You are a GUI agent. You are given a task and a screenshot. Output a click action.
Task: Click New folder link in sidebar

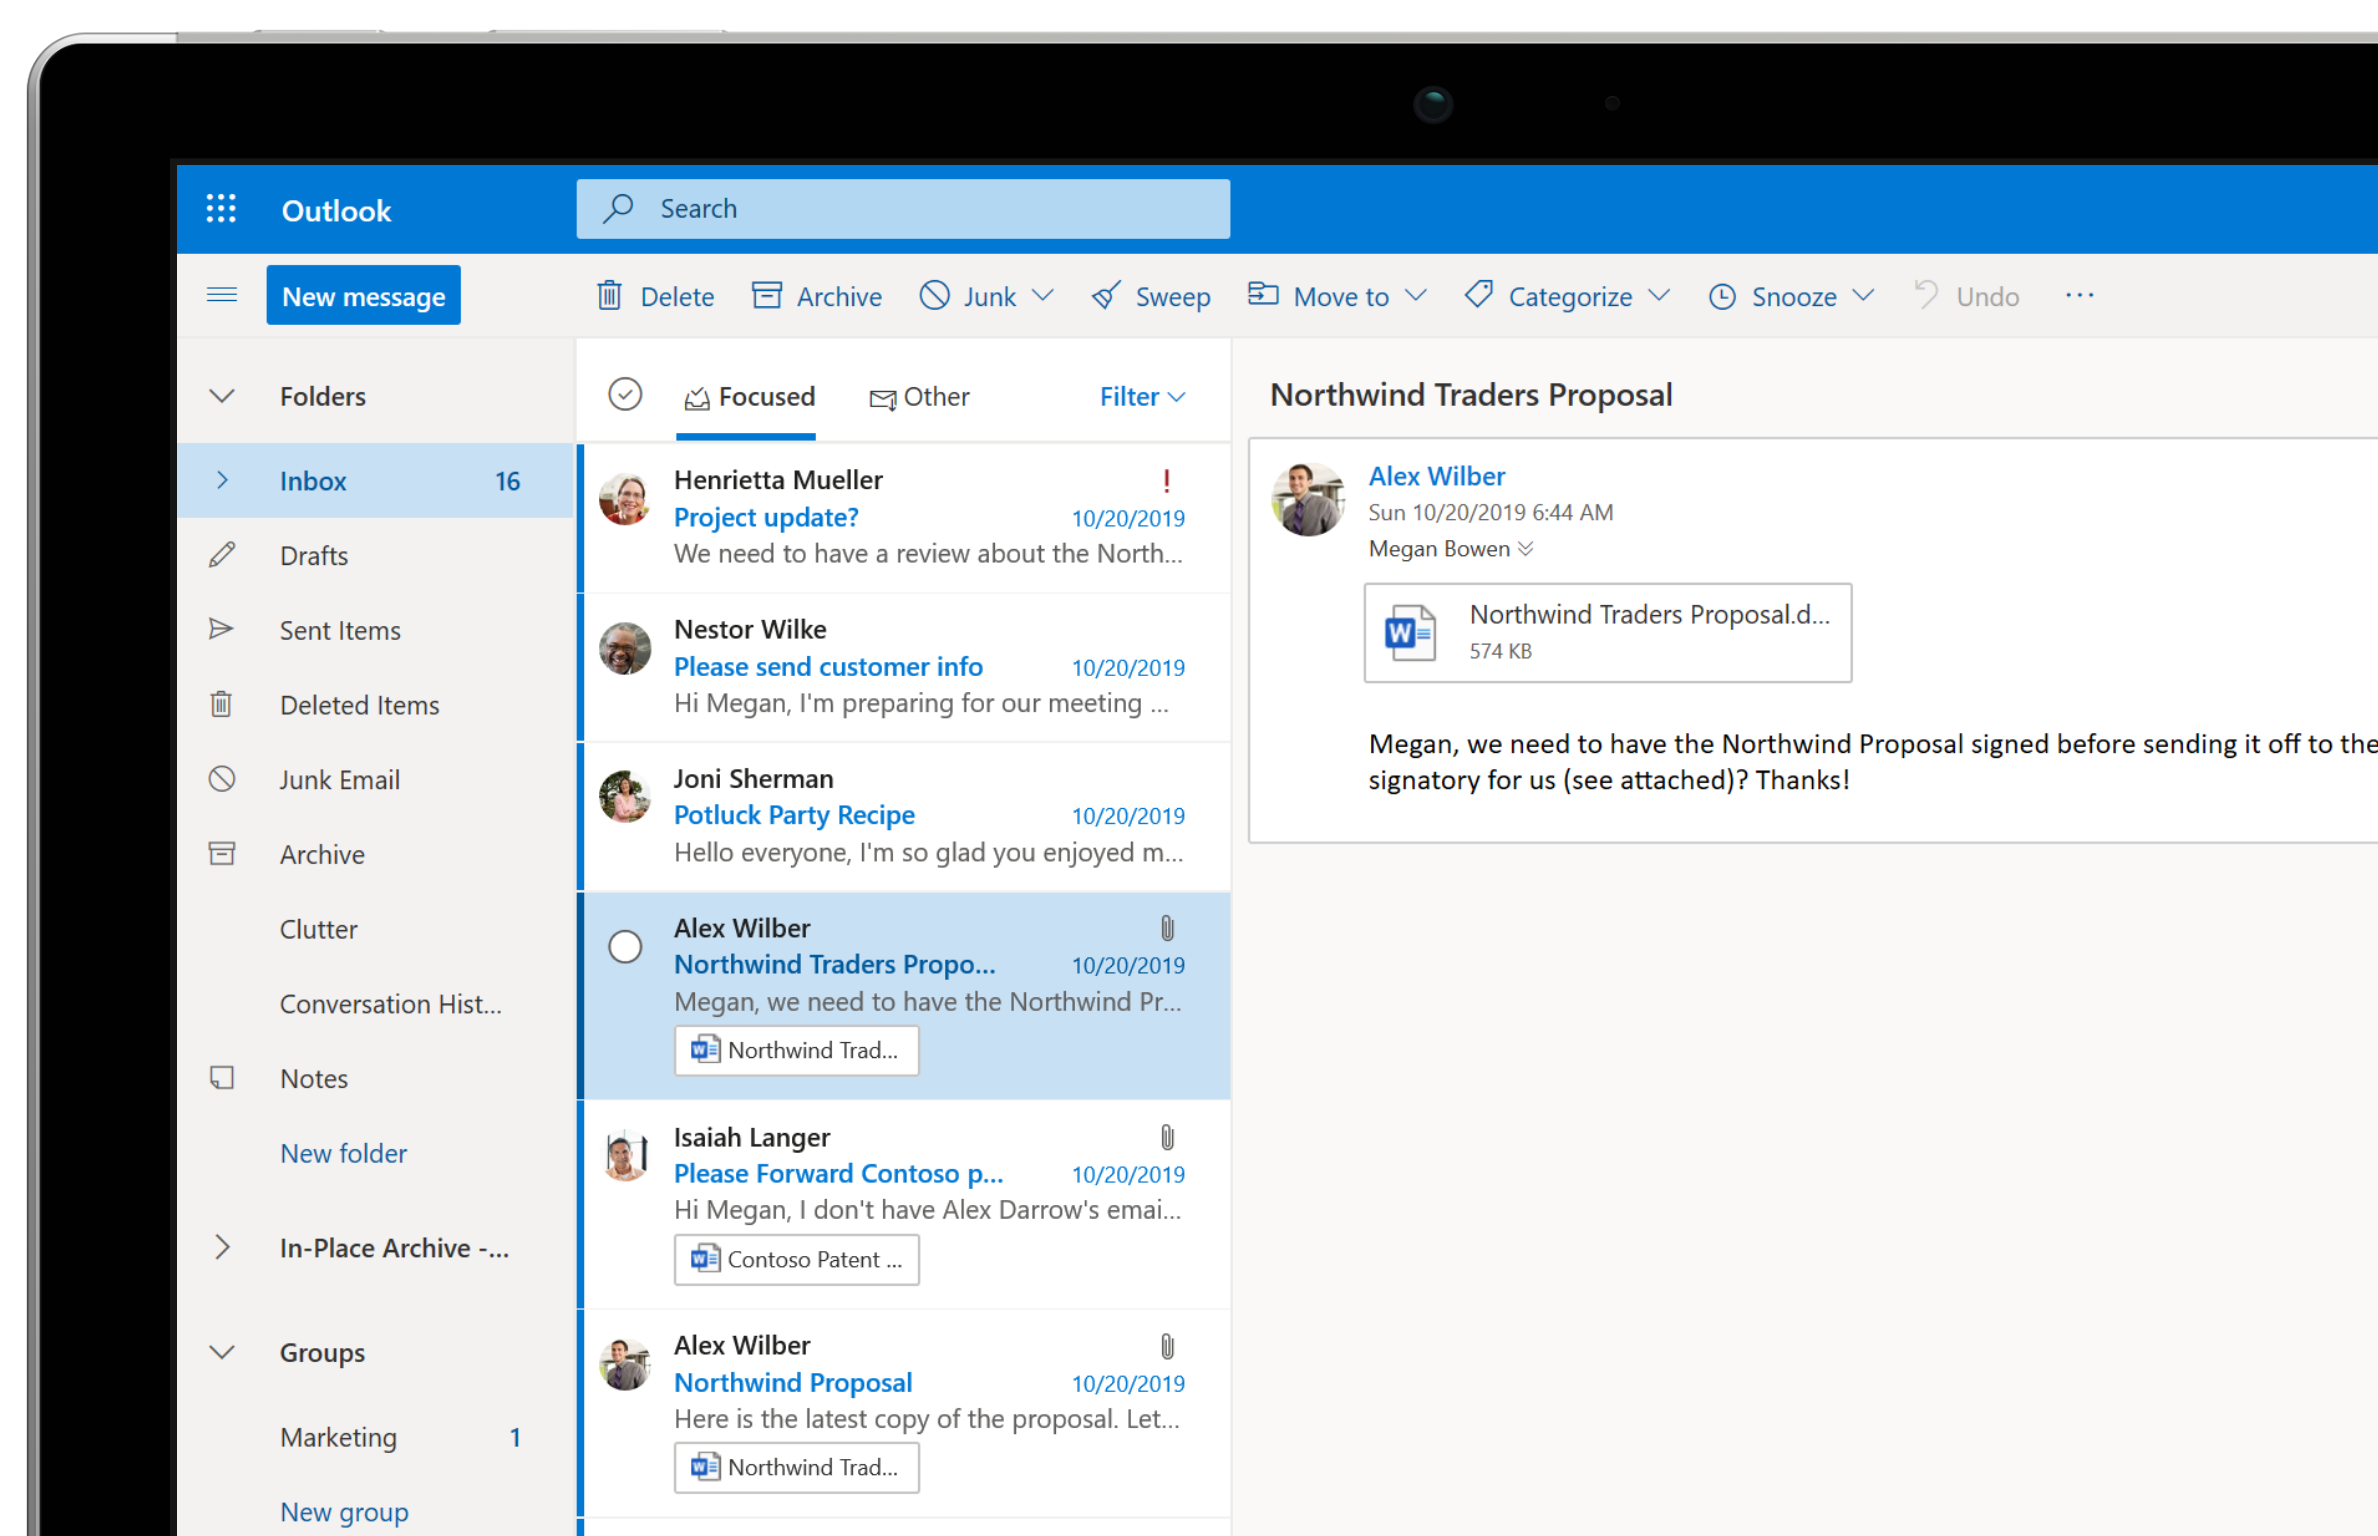tap(343, 1153)
